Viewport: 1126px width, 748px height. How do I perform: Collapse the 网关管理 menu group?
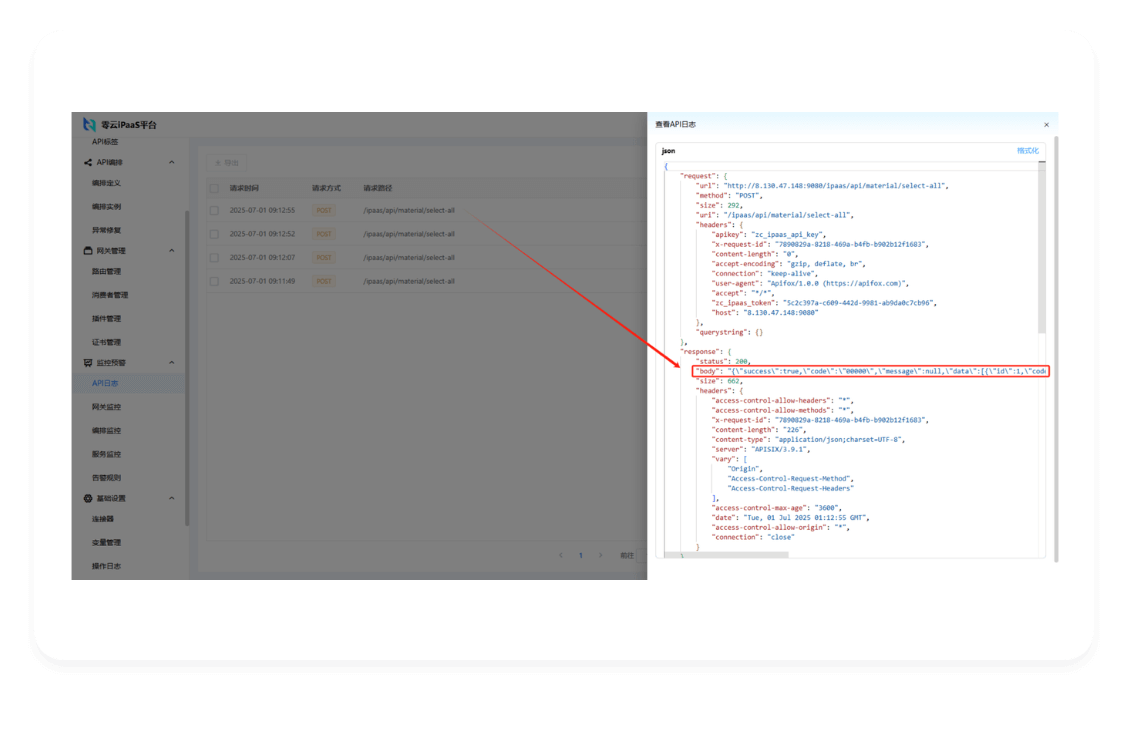(171, 251)
